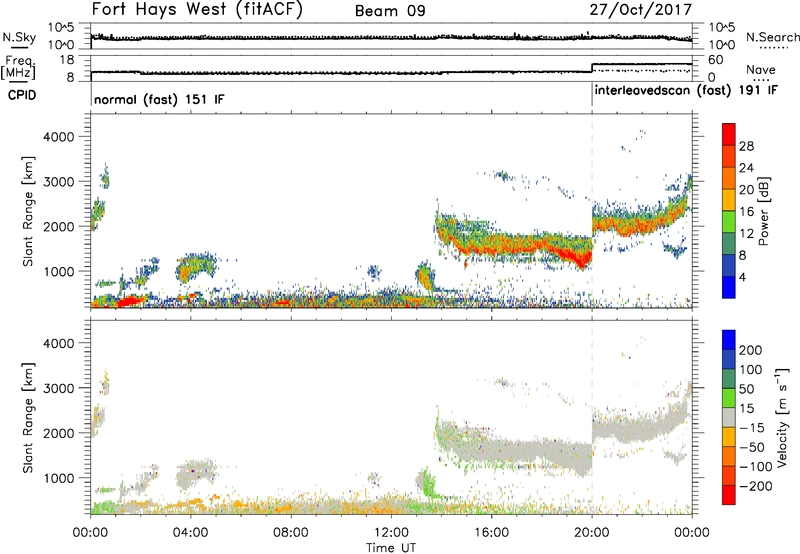Click the 'Time UT' axis label
This screenshot has height=554, width=800.
tap(391, 548)
